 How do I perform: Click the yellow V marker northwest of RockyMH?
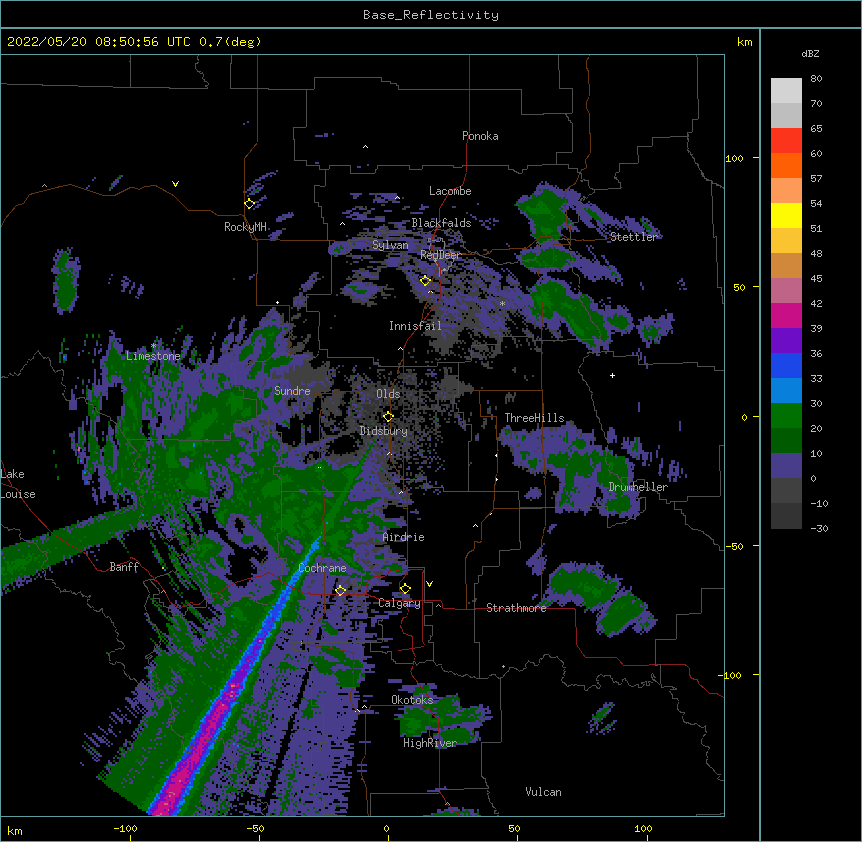[175, 184]
